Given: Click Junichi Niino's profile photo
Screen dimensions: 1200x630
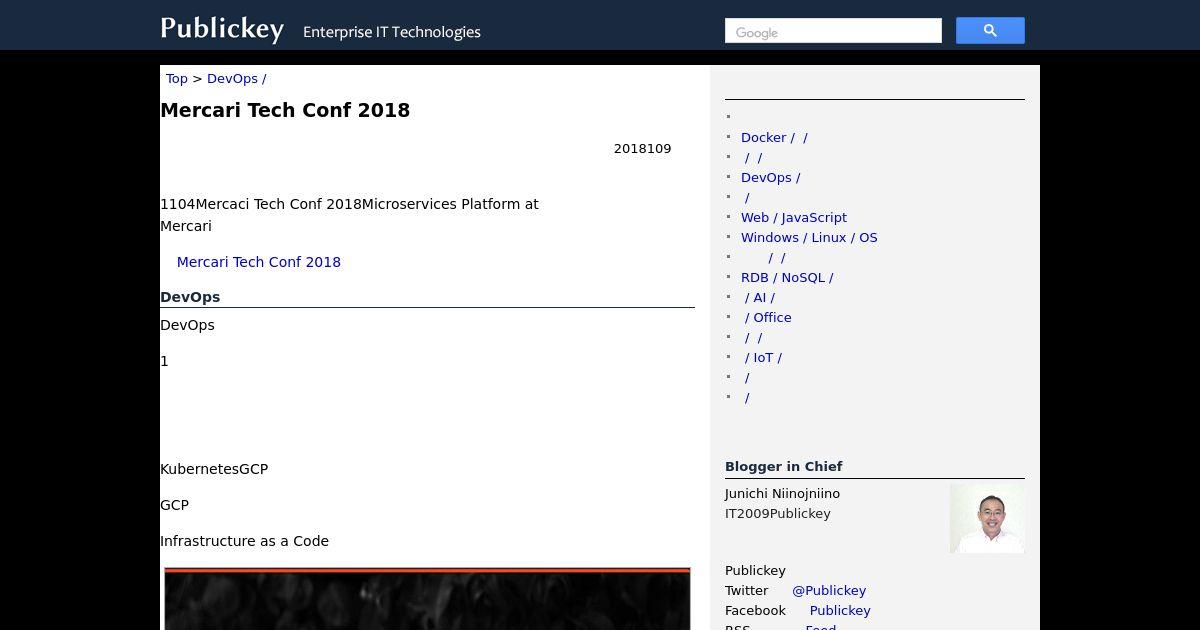Looking at the screenshot, I should [987, 518].
